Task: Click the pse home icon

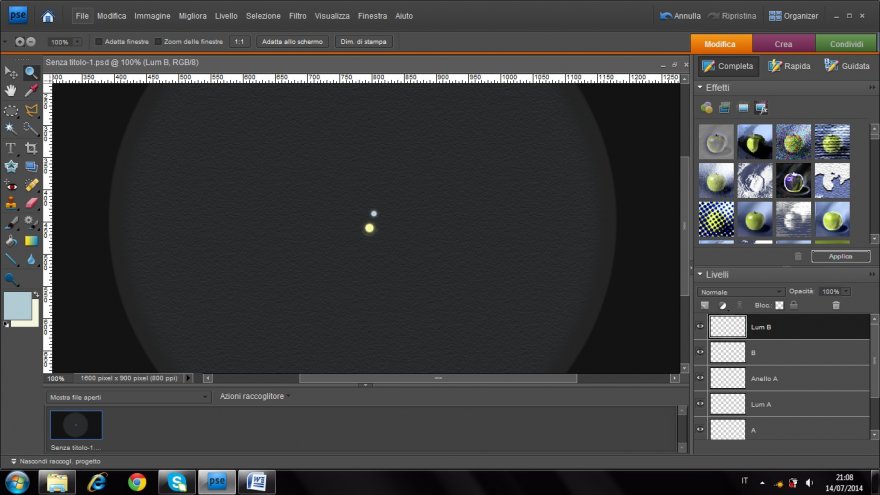Action: (48, 16)
